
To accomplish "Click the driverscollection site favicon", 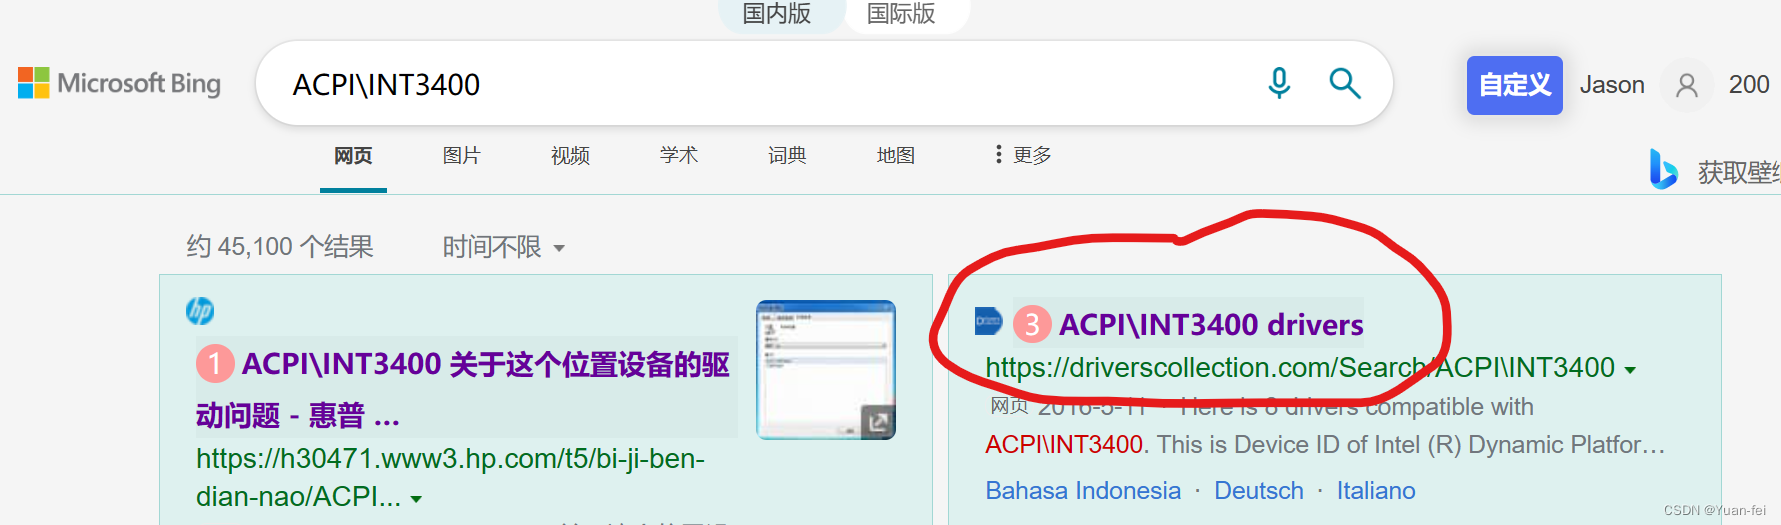I will tap(988, 321).
